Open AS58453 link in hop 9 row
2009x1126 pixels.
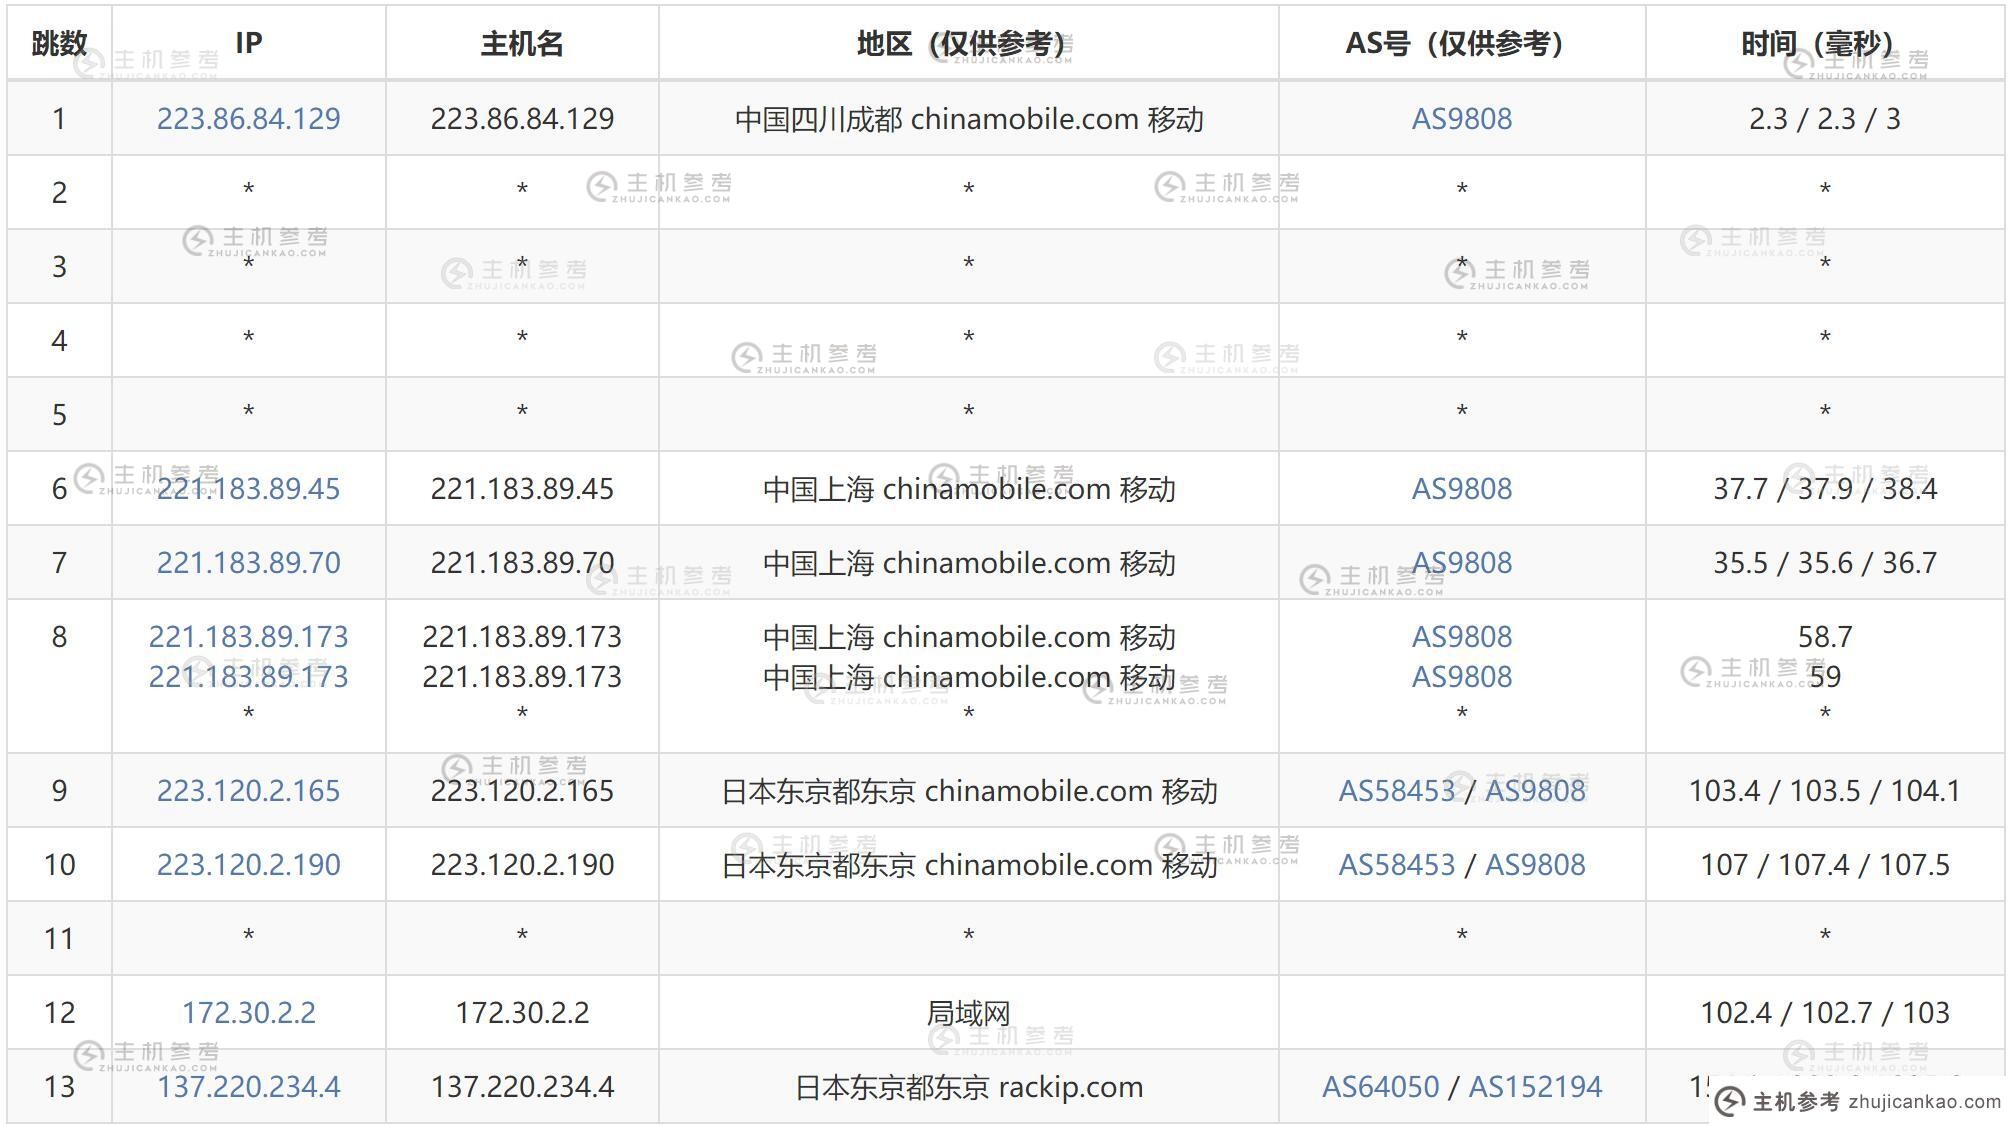click(1397, 791)
